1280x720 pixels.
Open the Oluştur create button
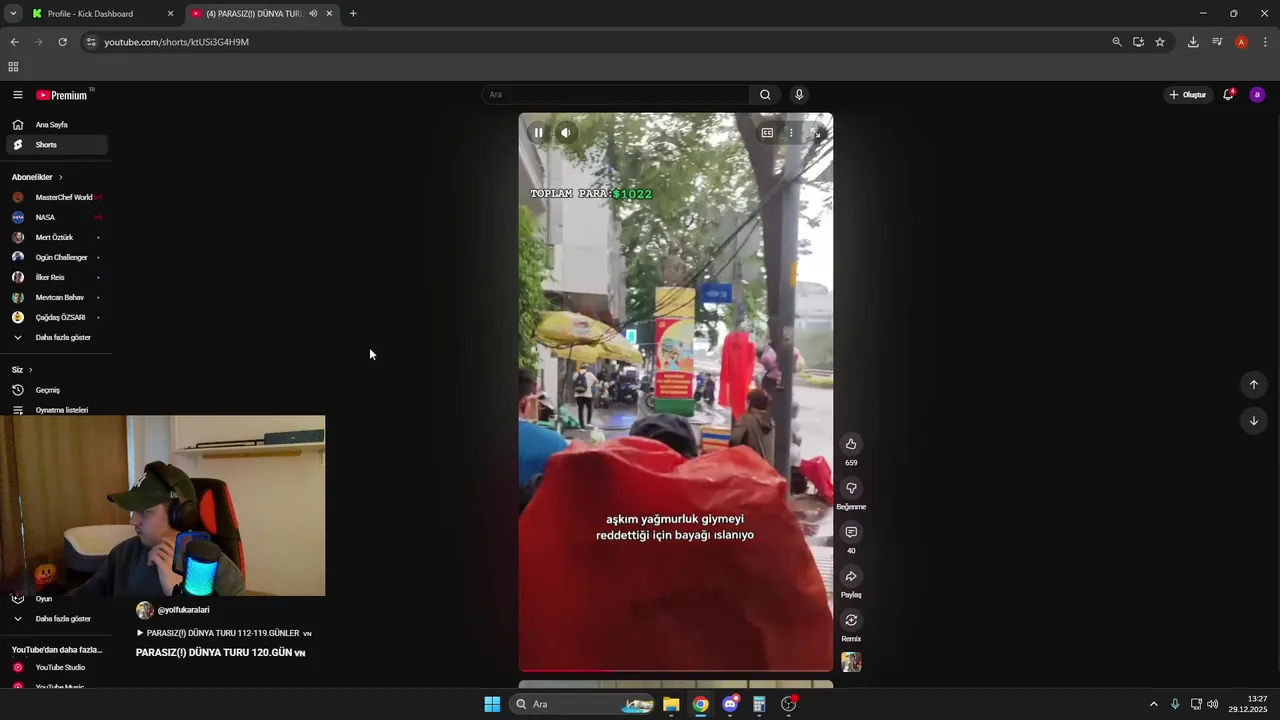pos(1187,95)
